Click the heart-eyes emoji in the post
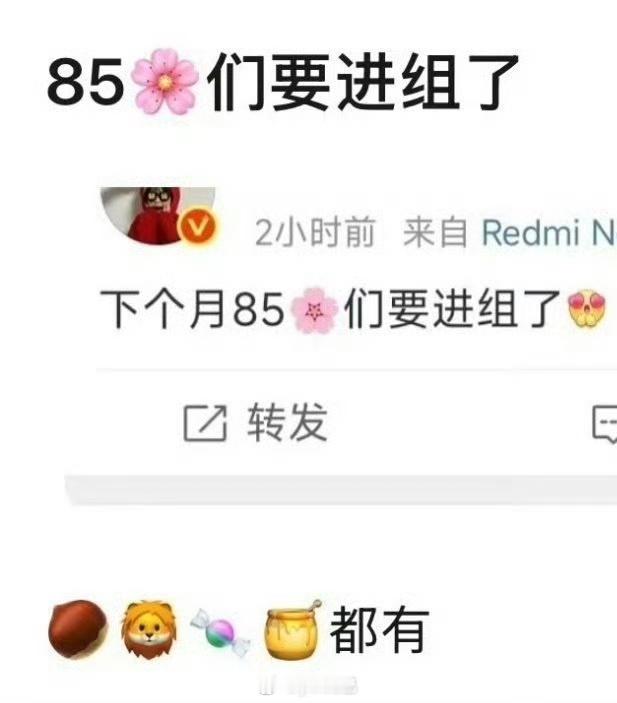The height and width of the screenshot is (703, 617). tap(587, 308)
